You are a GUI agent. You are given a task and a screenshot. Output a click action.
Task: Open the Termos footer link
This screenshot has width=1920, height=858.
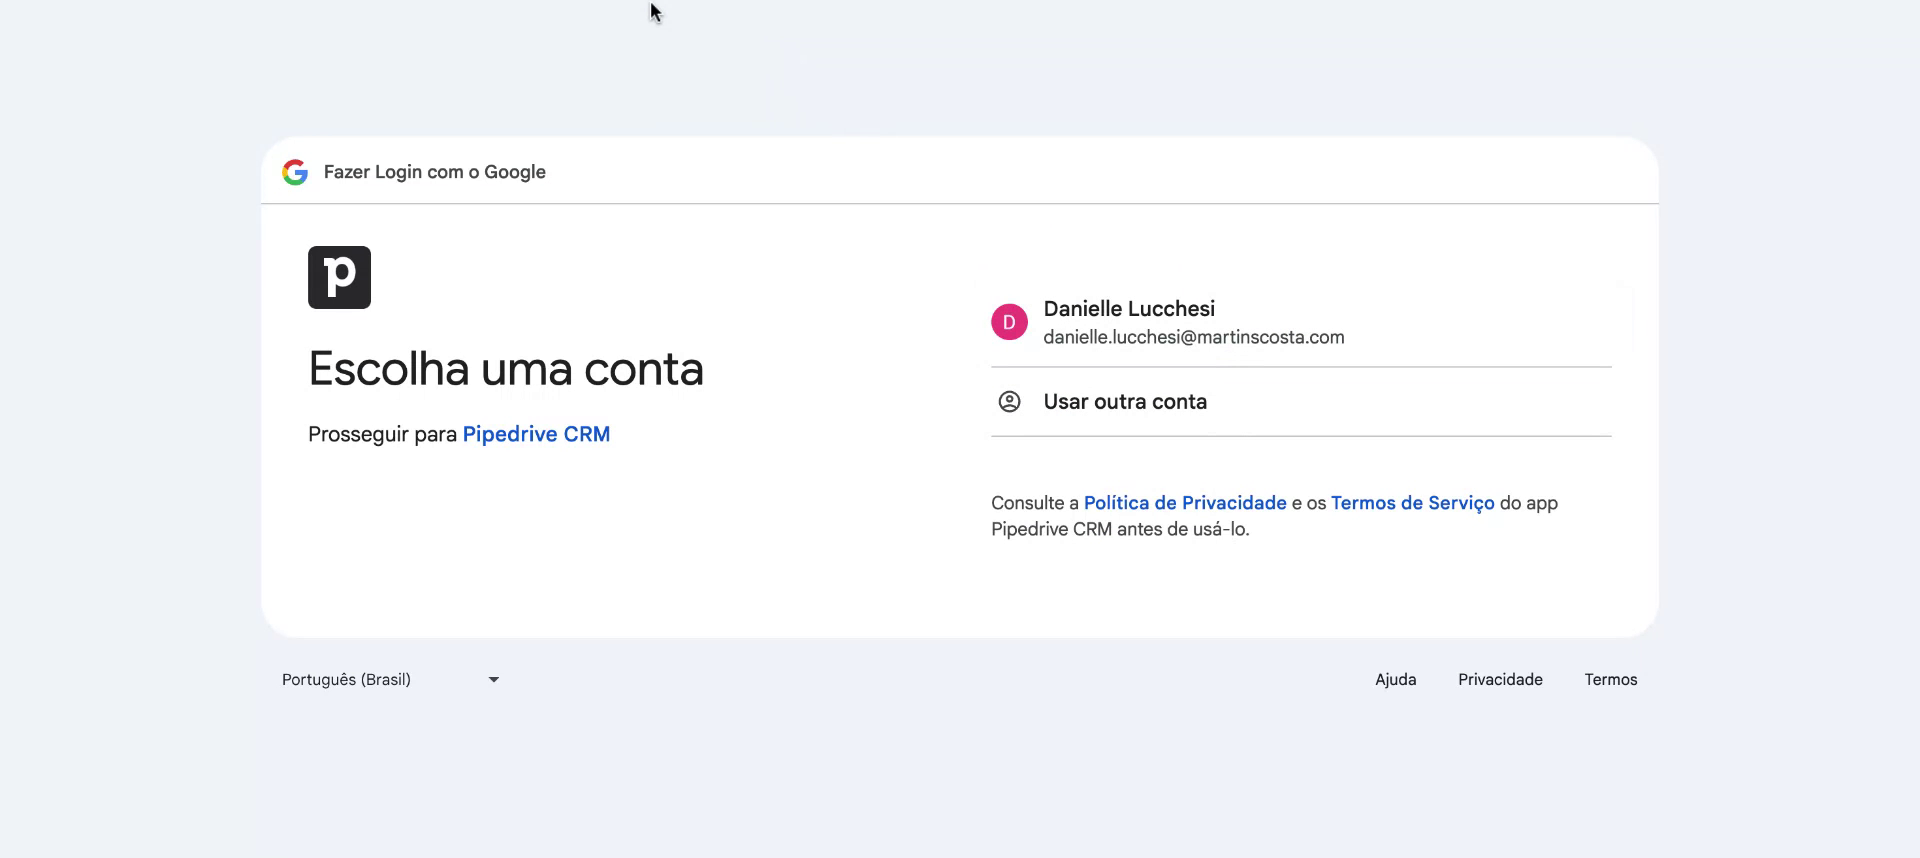point(1611,680)
